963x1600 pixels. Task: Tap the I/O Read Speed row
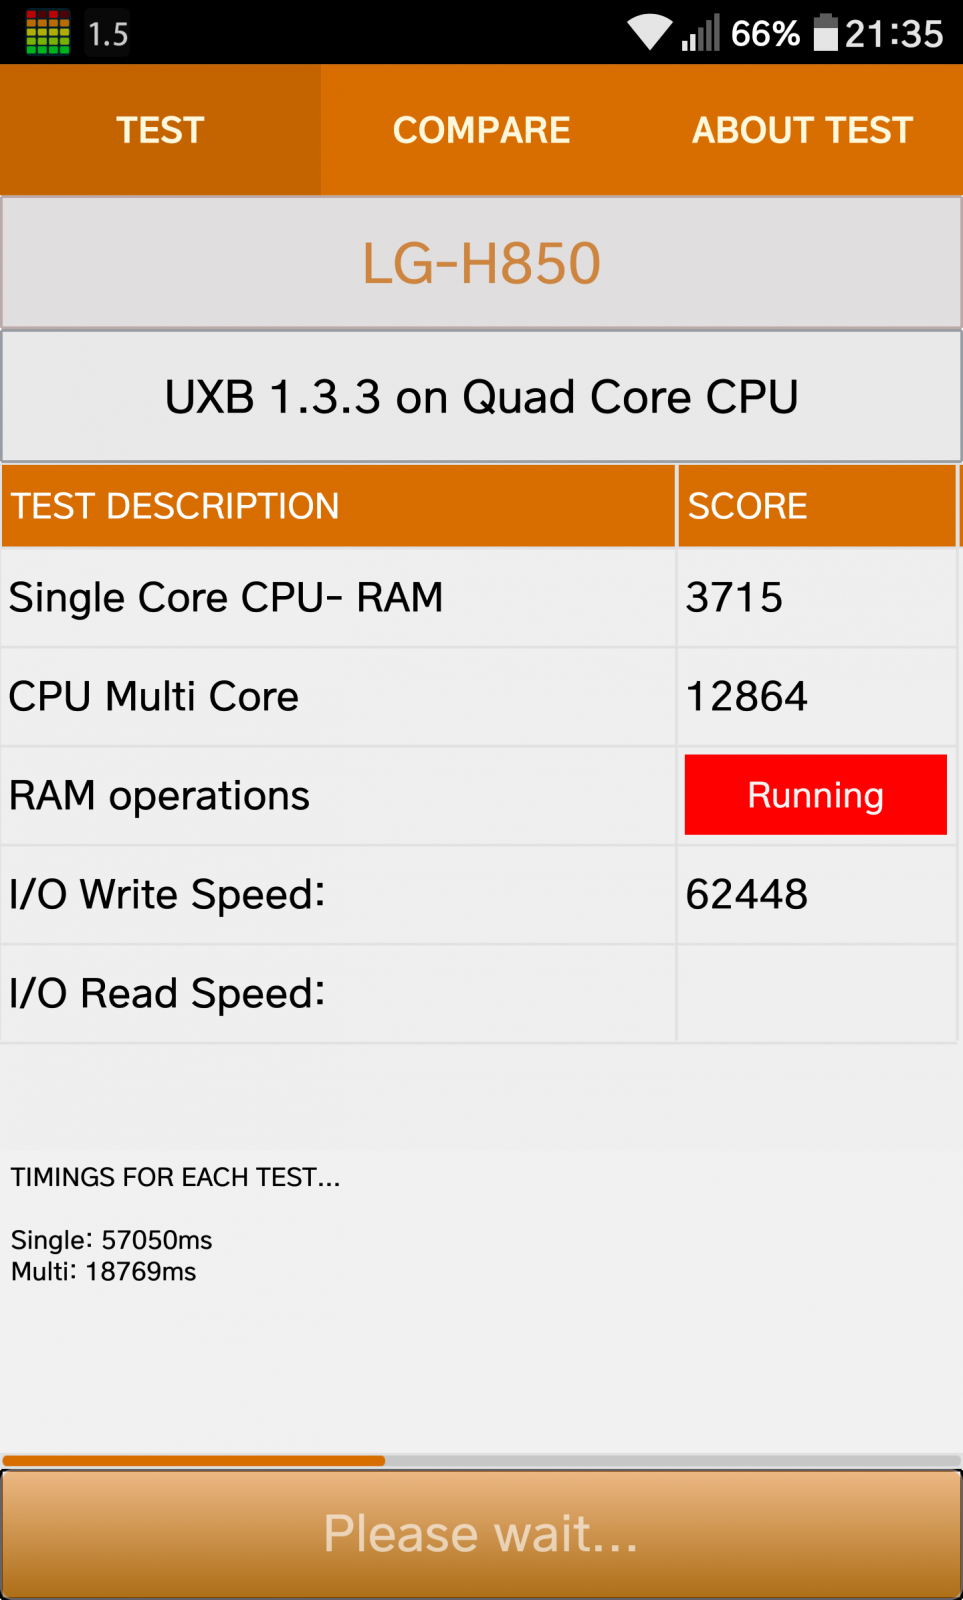point(479,993)
